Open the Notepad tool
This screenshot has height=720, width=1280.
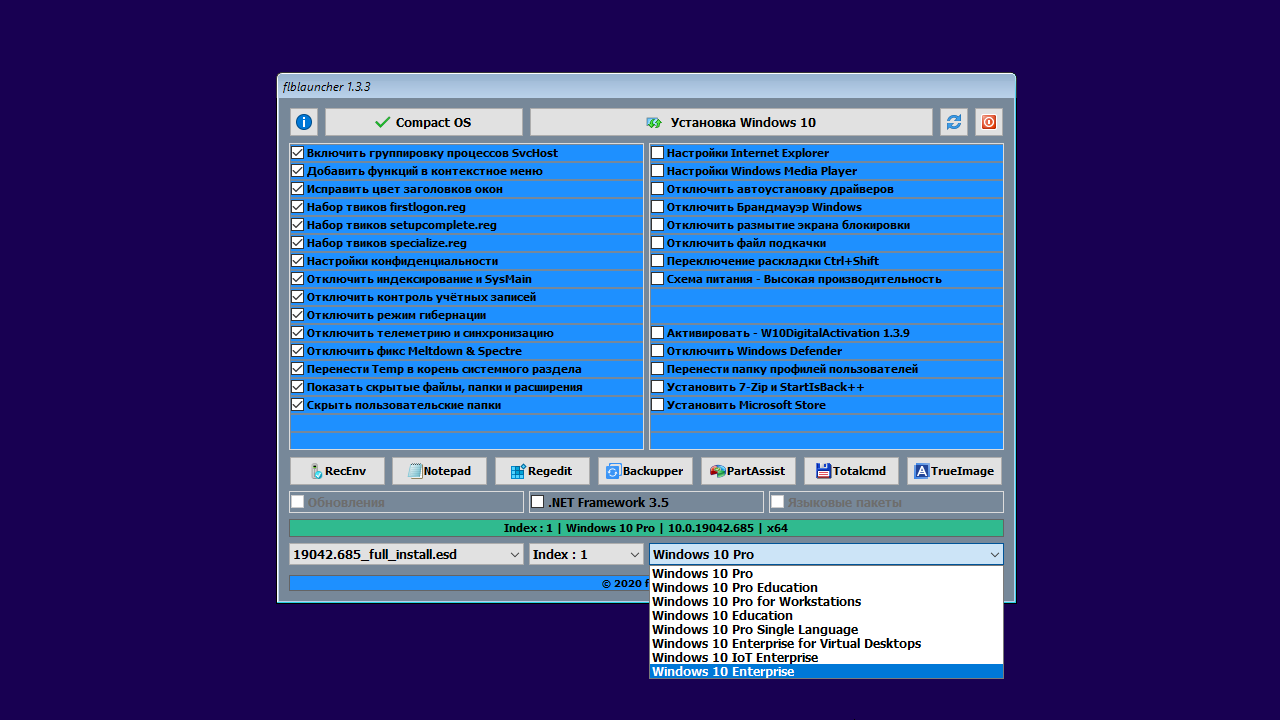point(439,471)
